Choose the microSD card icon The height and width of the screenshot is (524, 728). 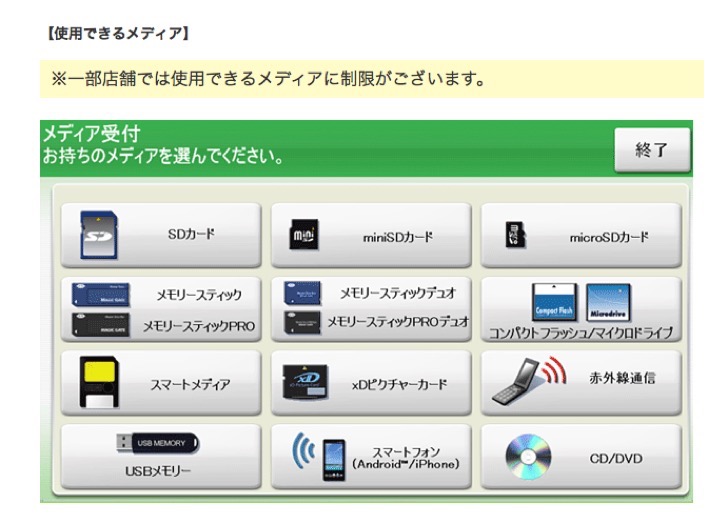pos(515,236)
